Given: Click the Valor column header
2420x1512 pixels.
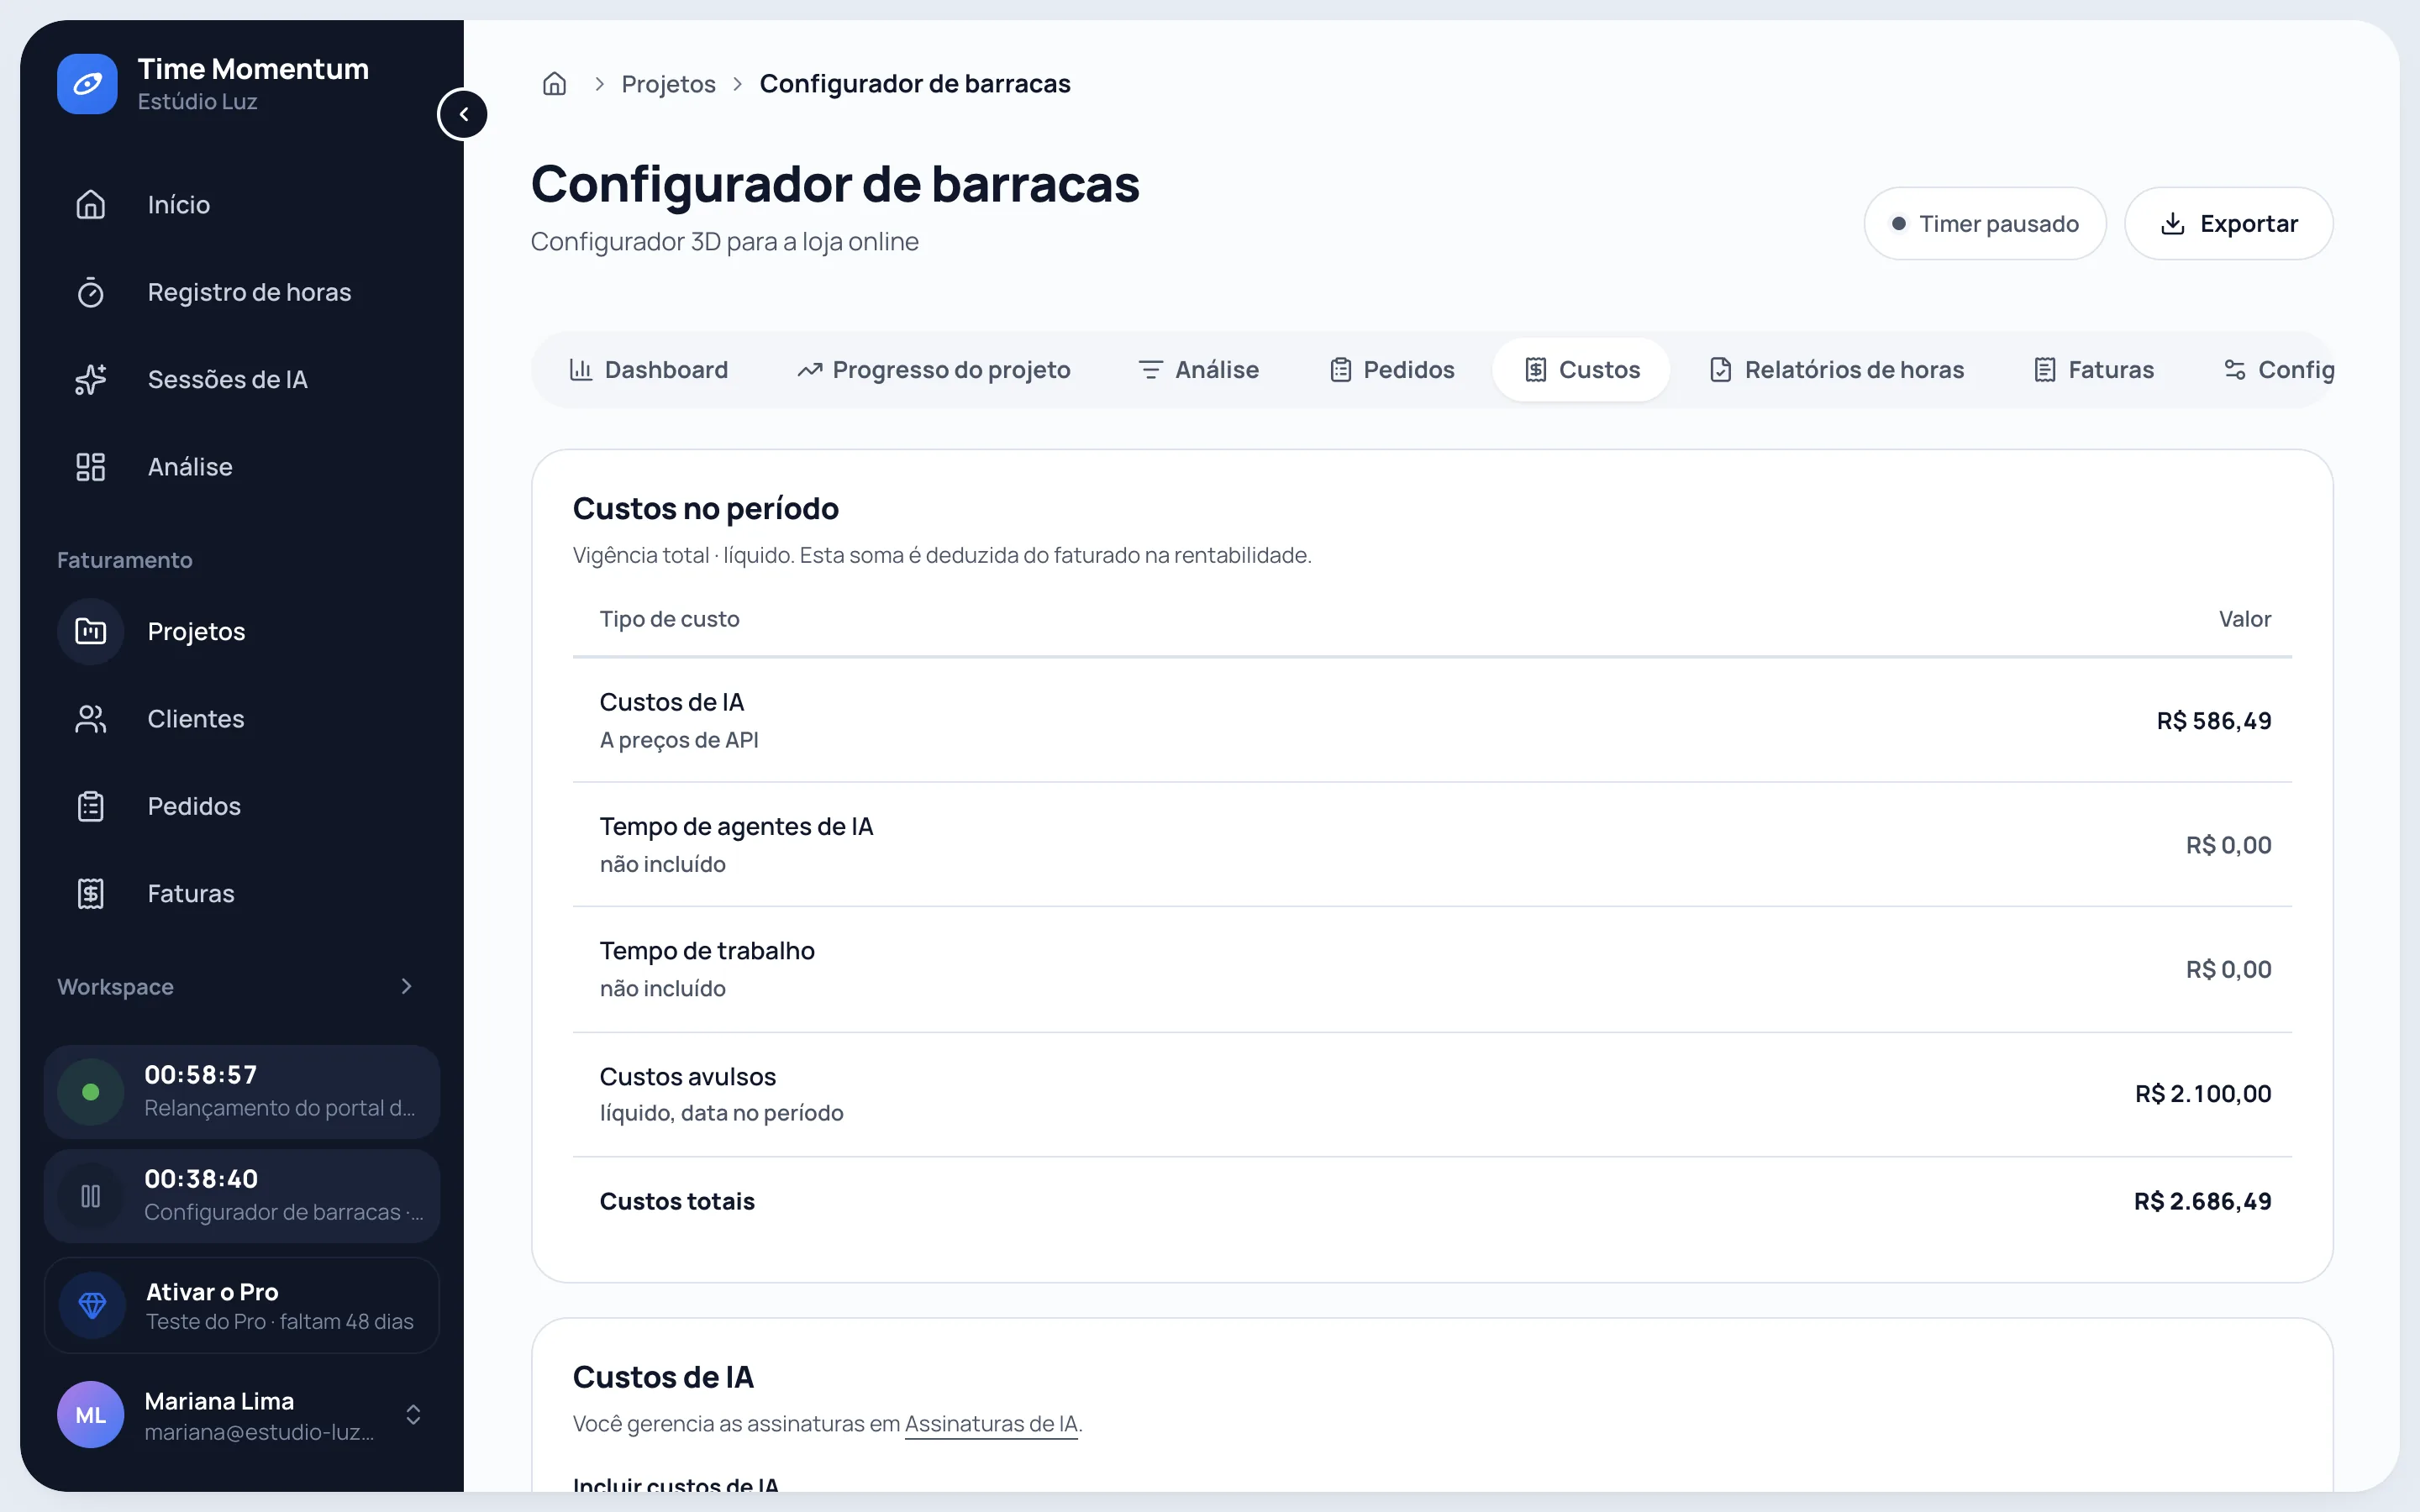Looking at the screenshot, I should tap(2245, 619).
